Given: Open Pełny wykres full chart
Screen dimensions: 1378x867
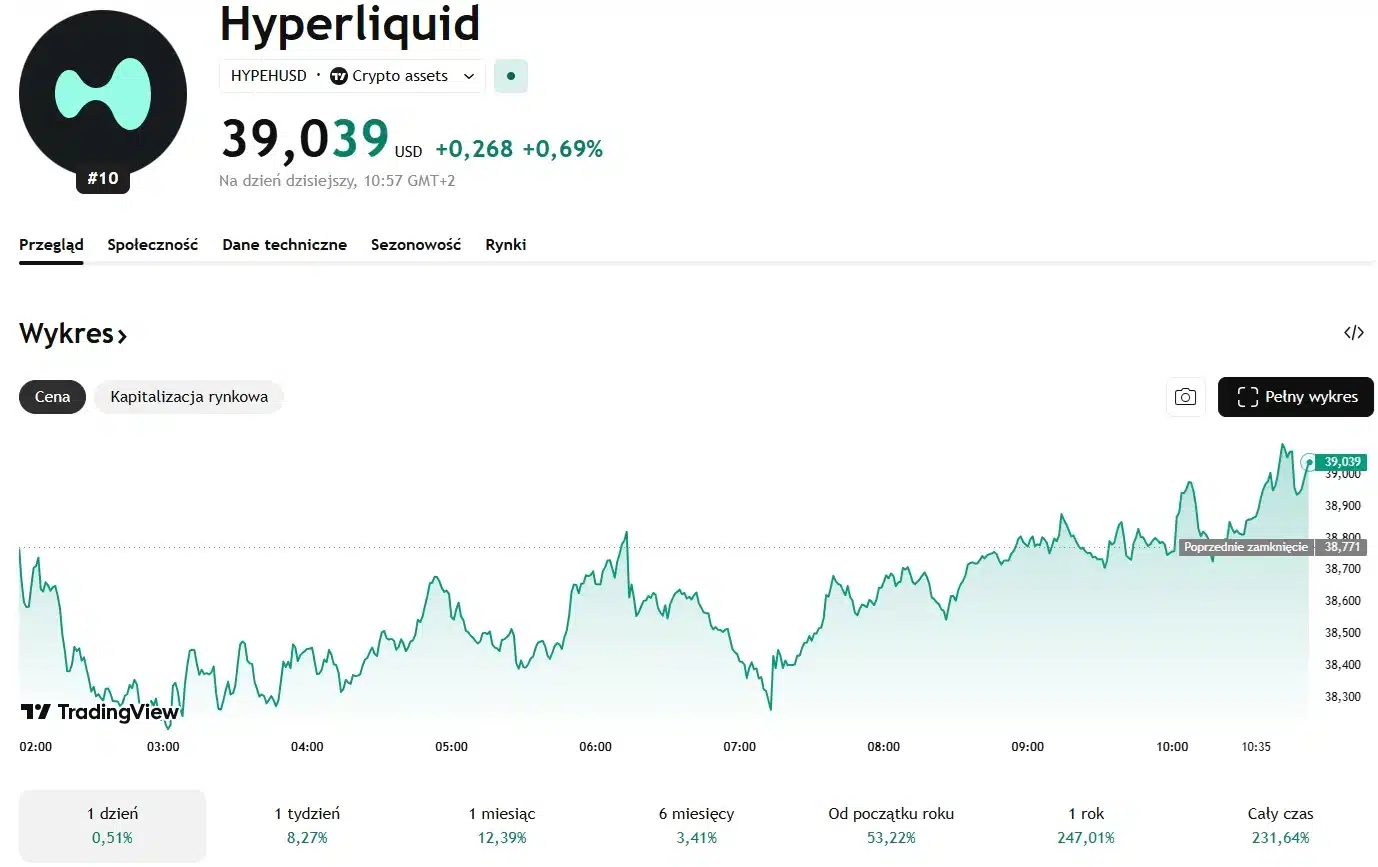Looking at the screenshot, I should coord(1295,397).
